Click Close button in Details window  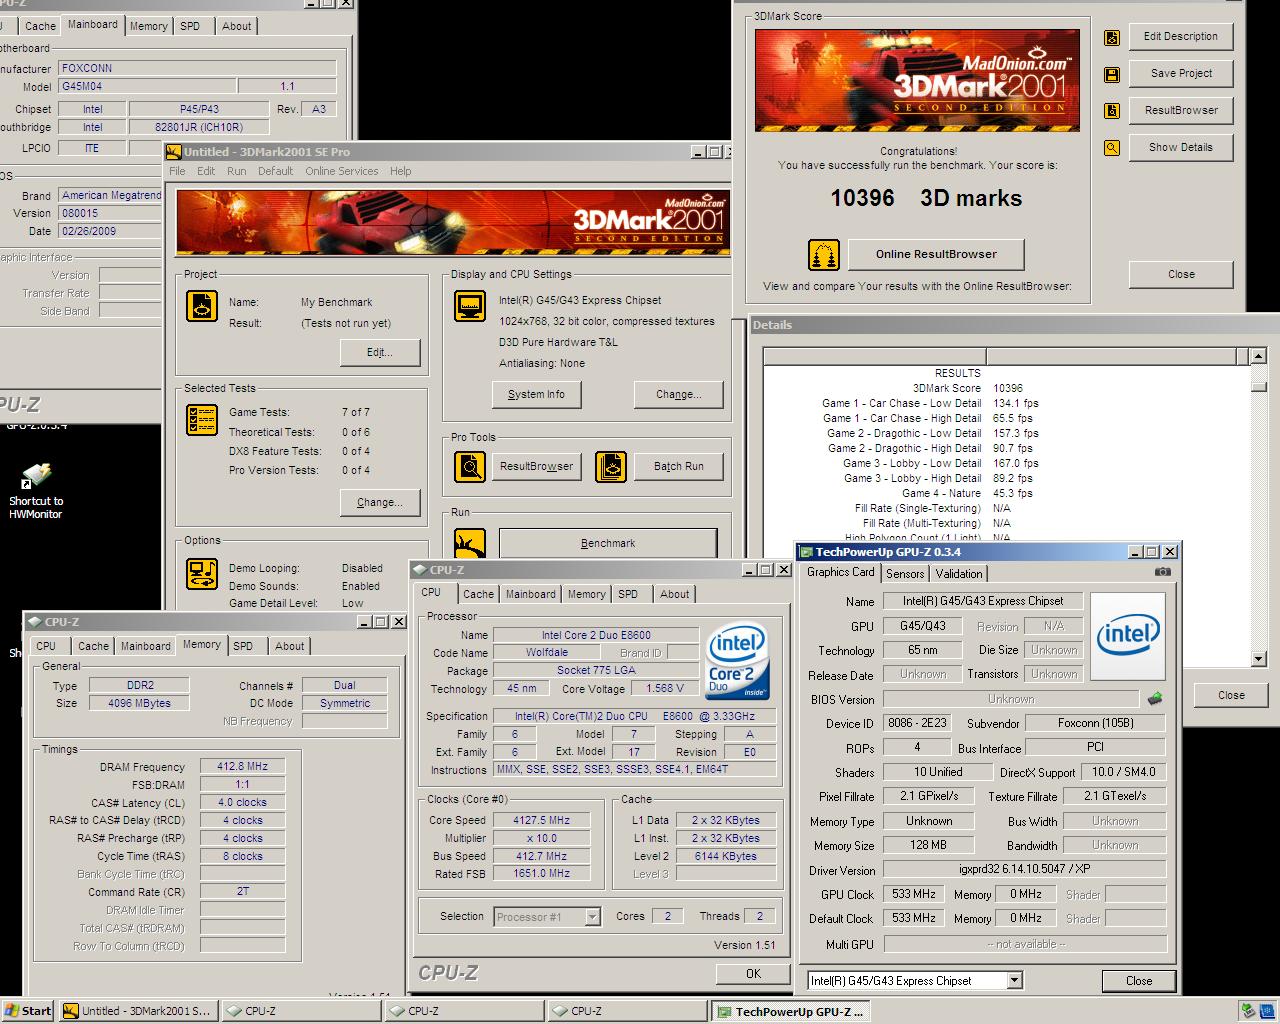[1231, 695]
